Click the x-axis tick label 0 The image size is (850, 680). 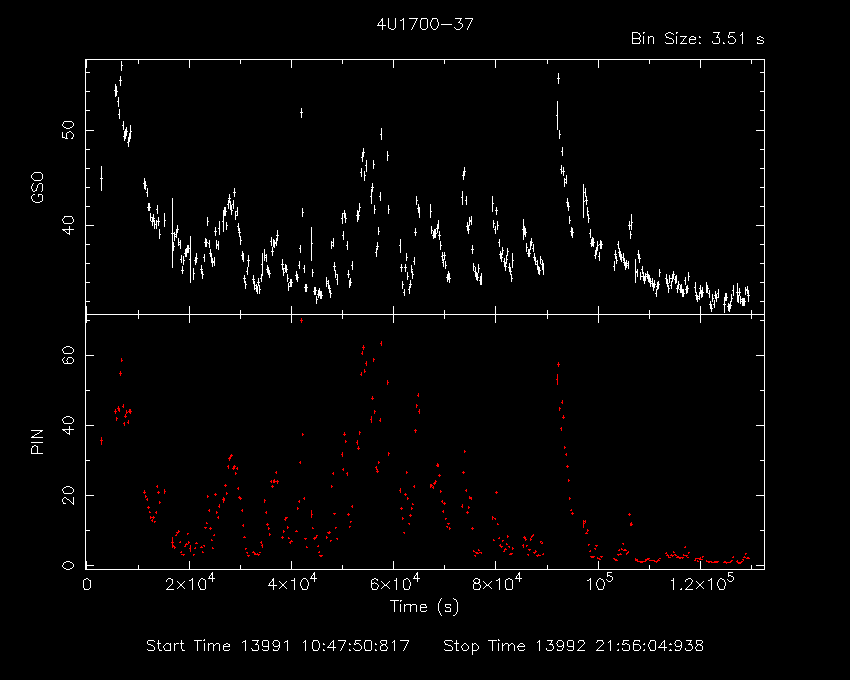(87, 585)
